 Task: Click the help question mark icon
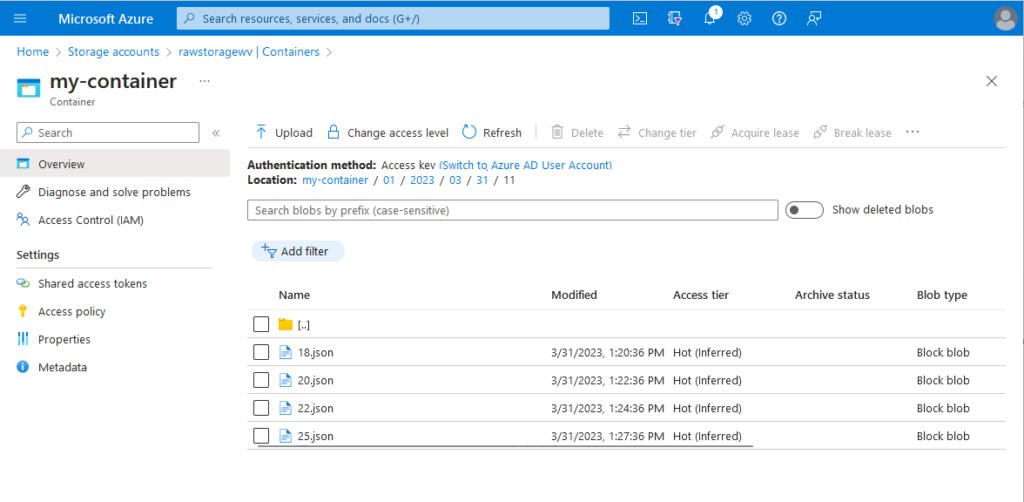[779, 19]
